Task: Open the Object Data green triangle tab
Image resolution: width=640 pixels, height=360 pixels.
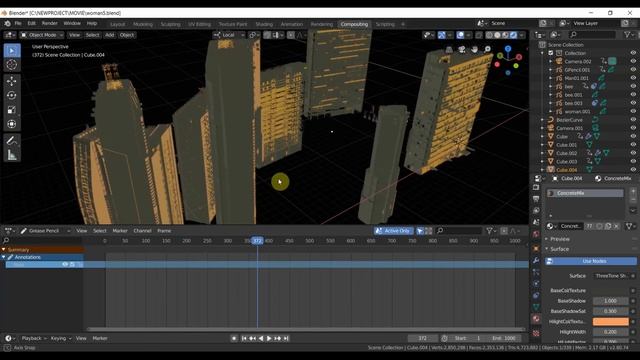Action: pos(536,307)
